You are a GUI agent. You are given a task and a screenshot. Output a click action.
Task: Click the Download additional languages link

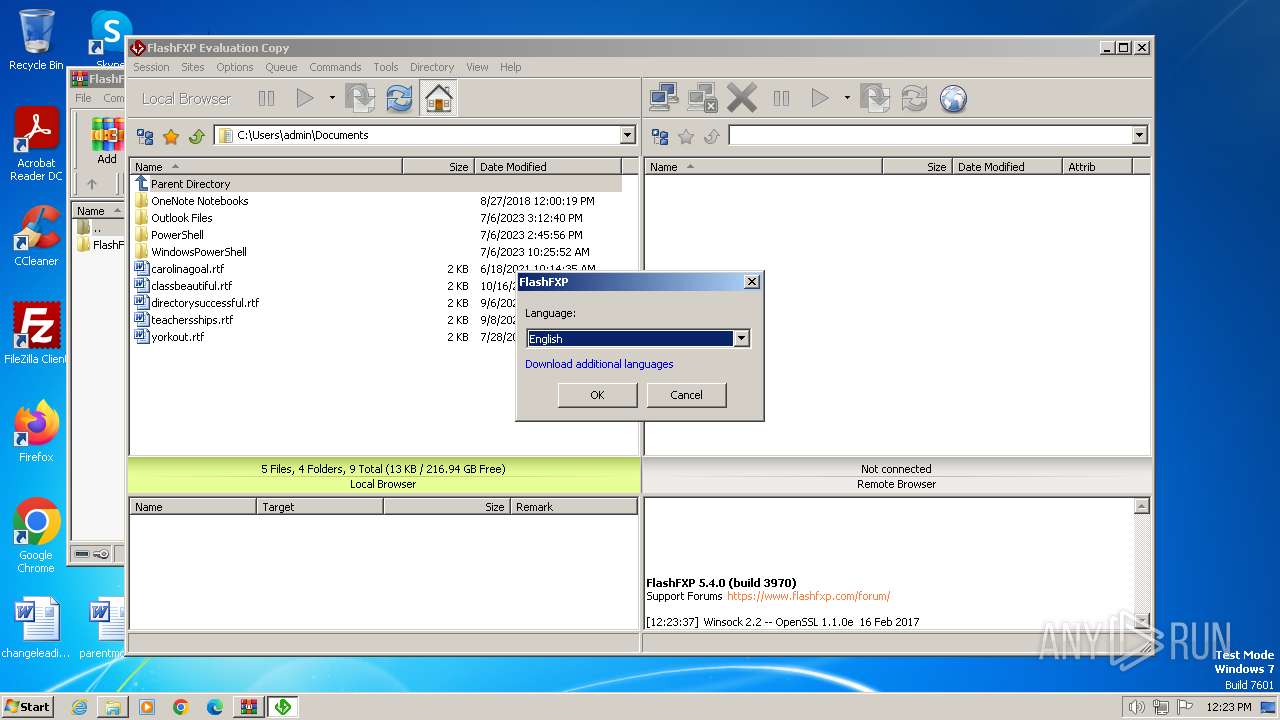pos(599,364)
